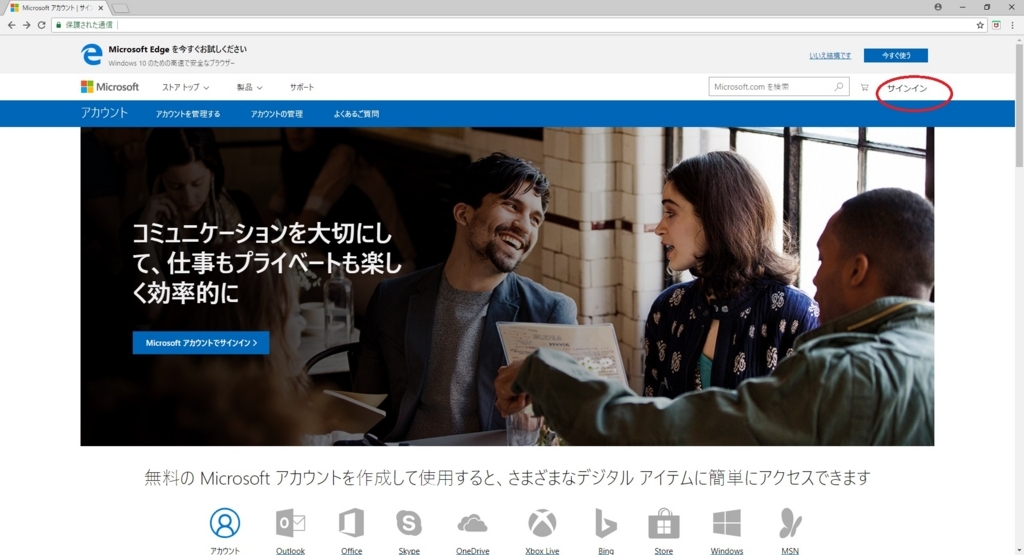
Task: Click the Outlook text link
Action: tap(291, 551)
